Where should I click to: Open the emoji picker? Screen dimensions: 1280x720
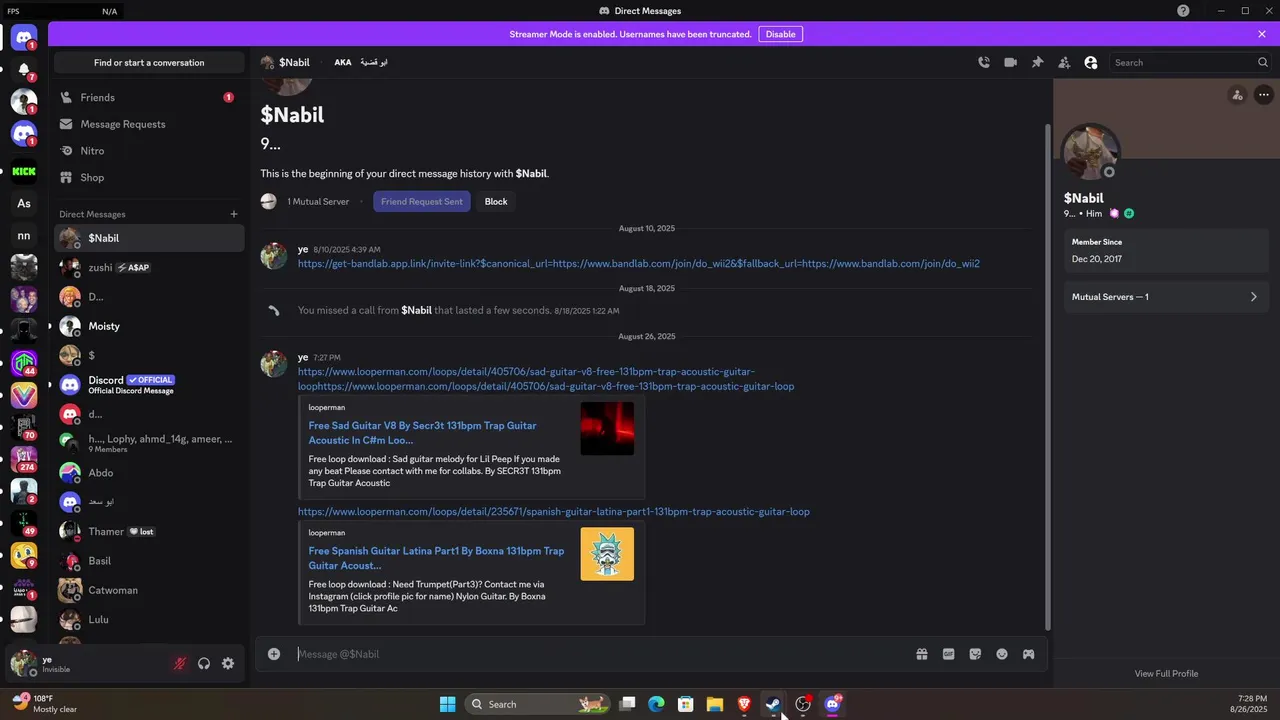[x=1002, y=654]
